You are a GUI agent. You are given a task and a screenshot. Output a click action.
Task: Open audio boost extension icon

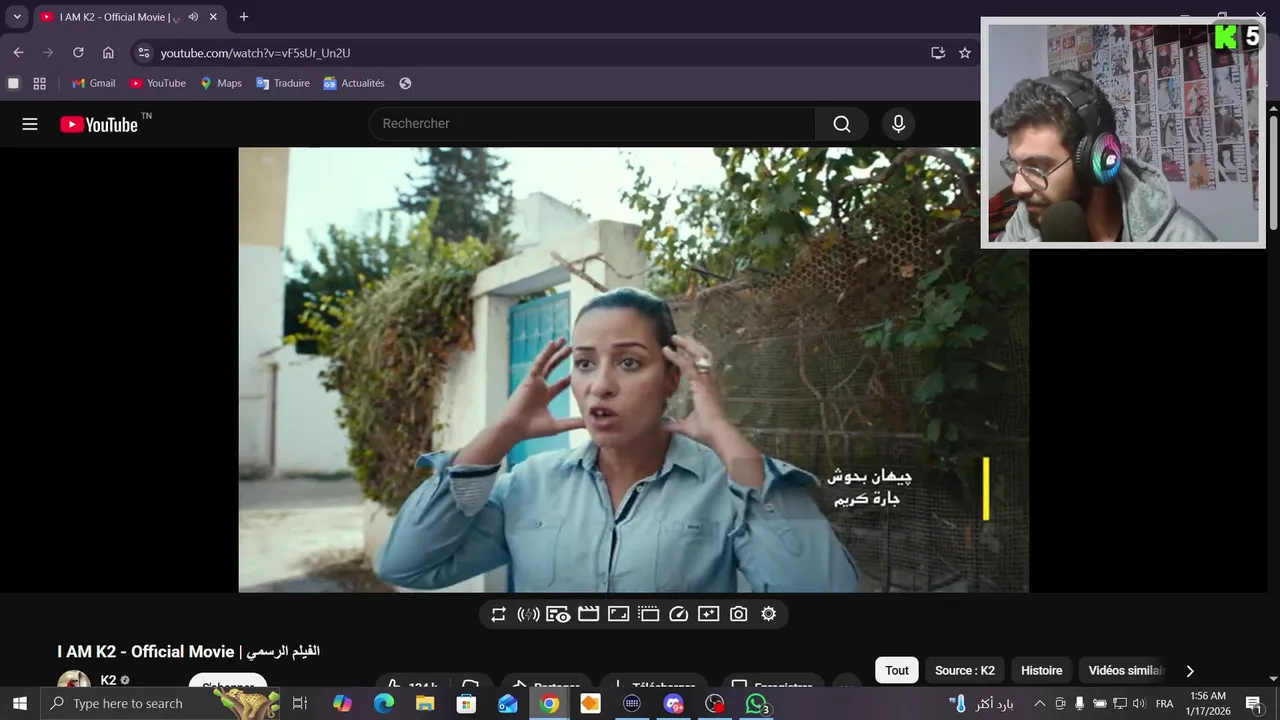pyautogui.click(x=528, y=614)
